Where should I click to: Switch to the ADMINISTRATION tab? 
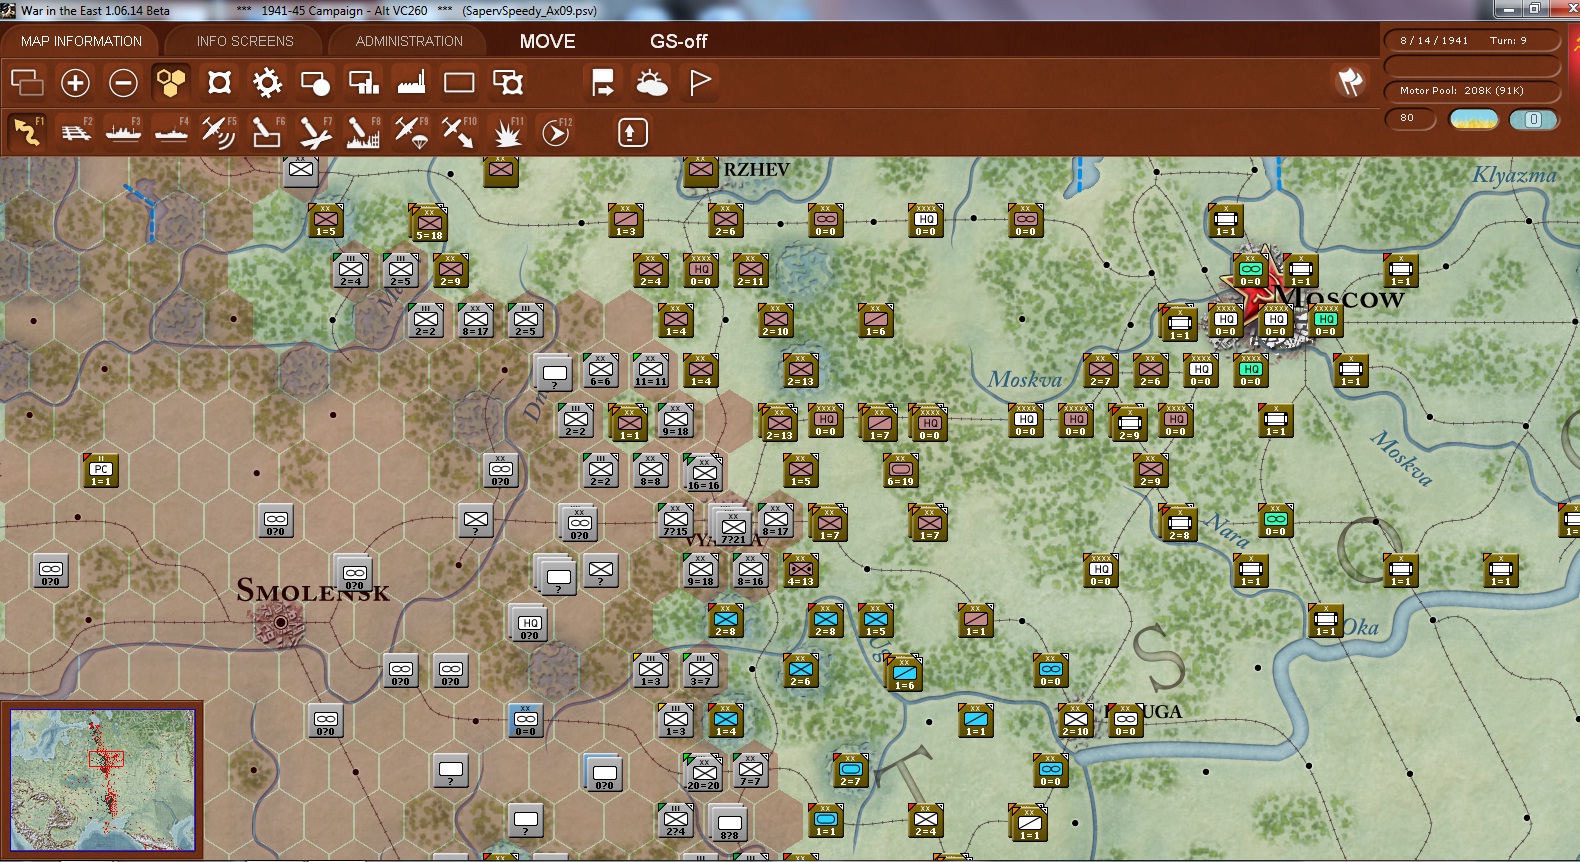point(409,41)
